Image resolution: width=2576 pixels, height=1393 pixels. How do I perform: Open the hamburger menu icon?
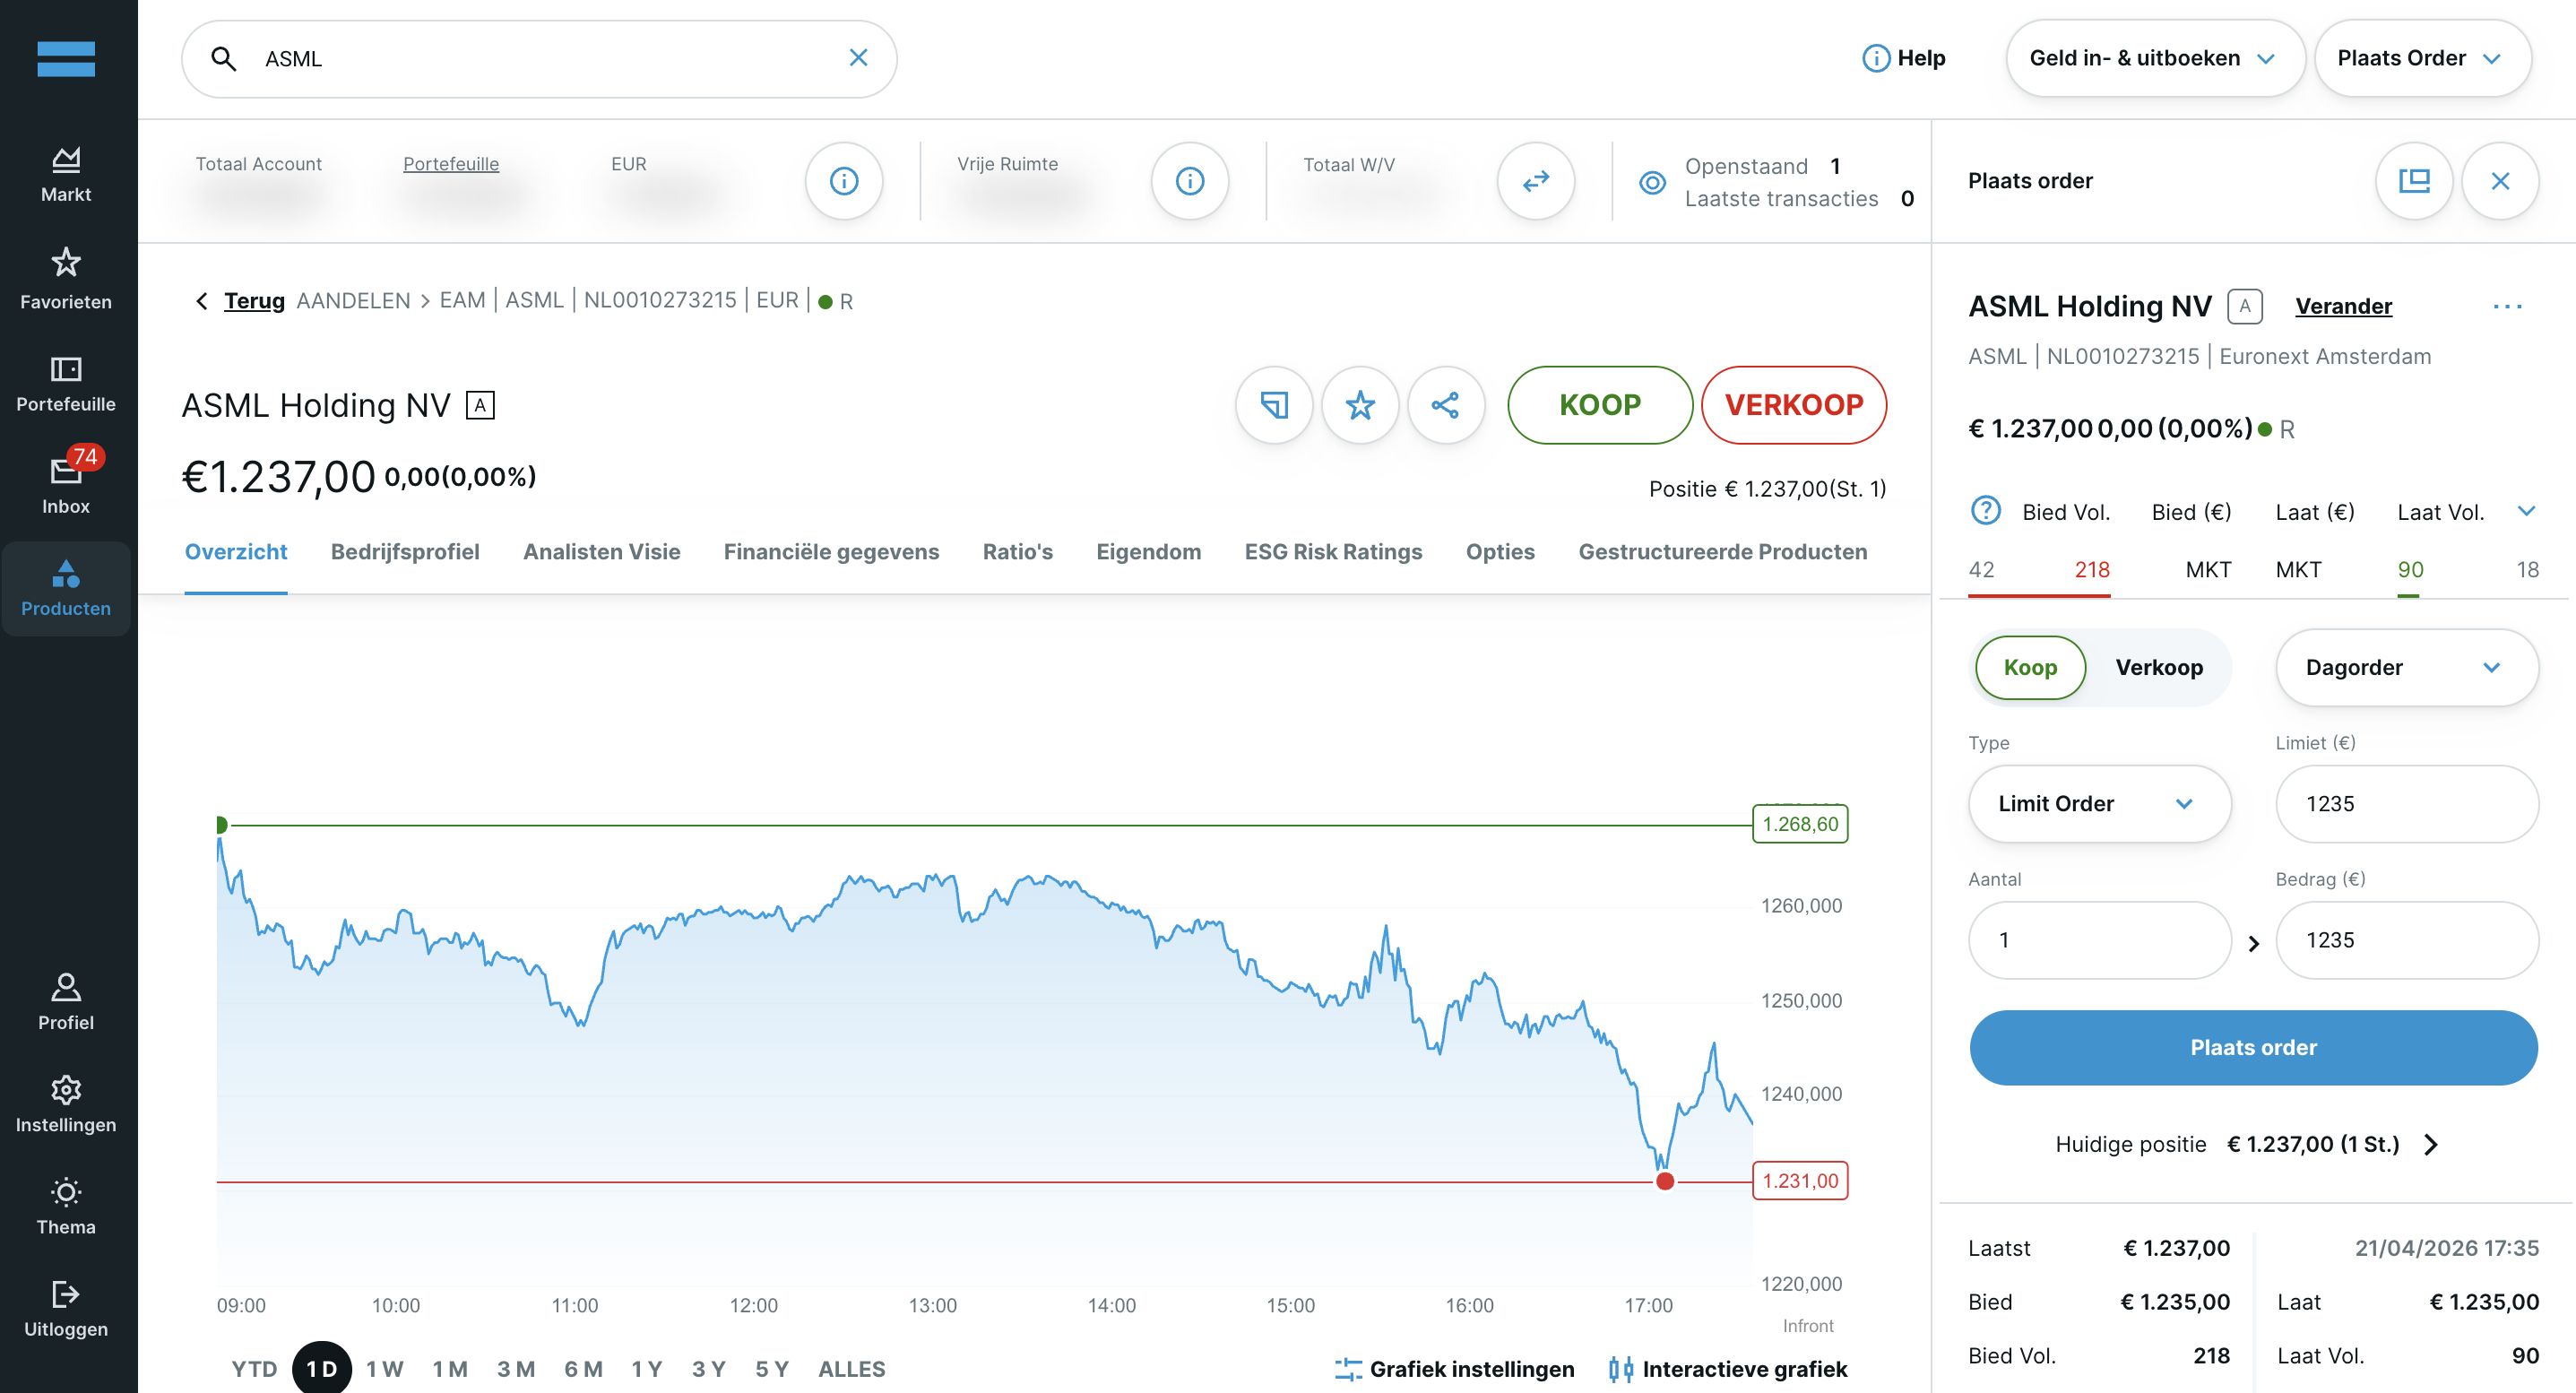pyautogui.click(x=66, y=59)
